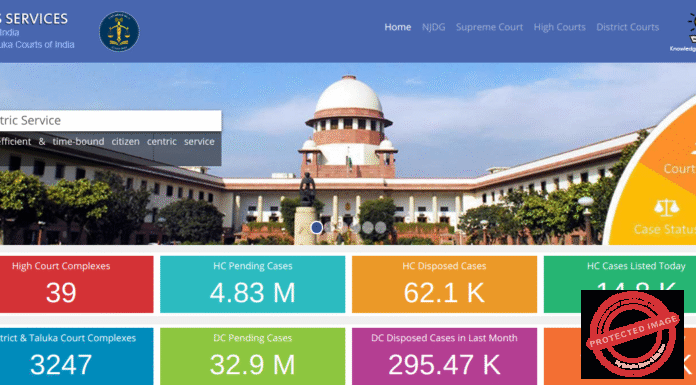This screenshot has height=385, width=696.
Task: Click the HC Cases Listed Today card
Action: click(620, 274)
